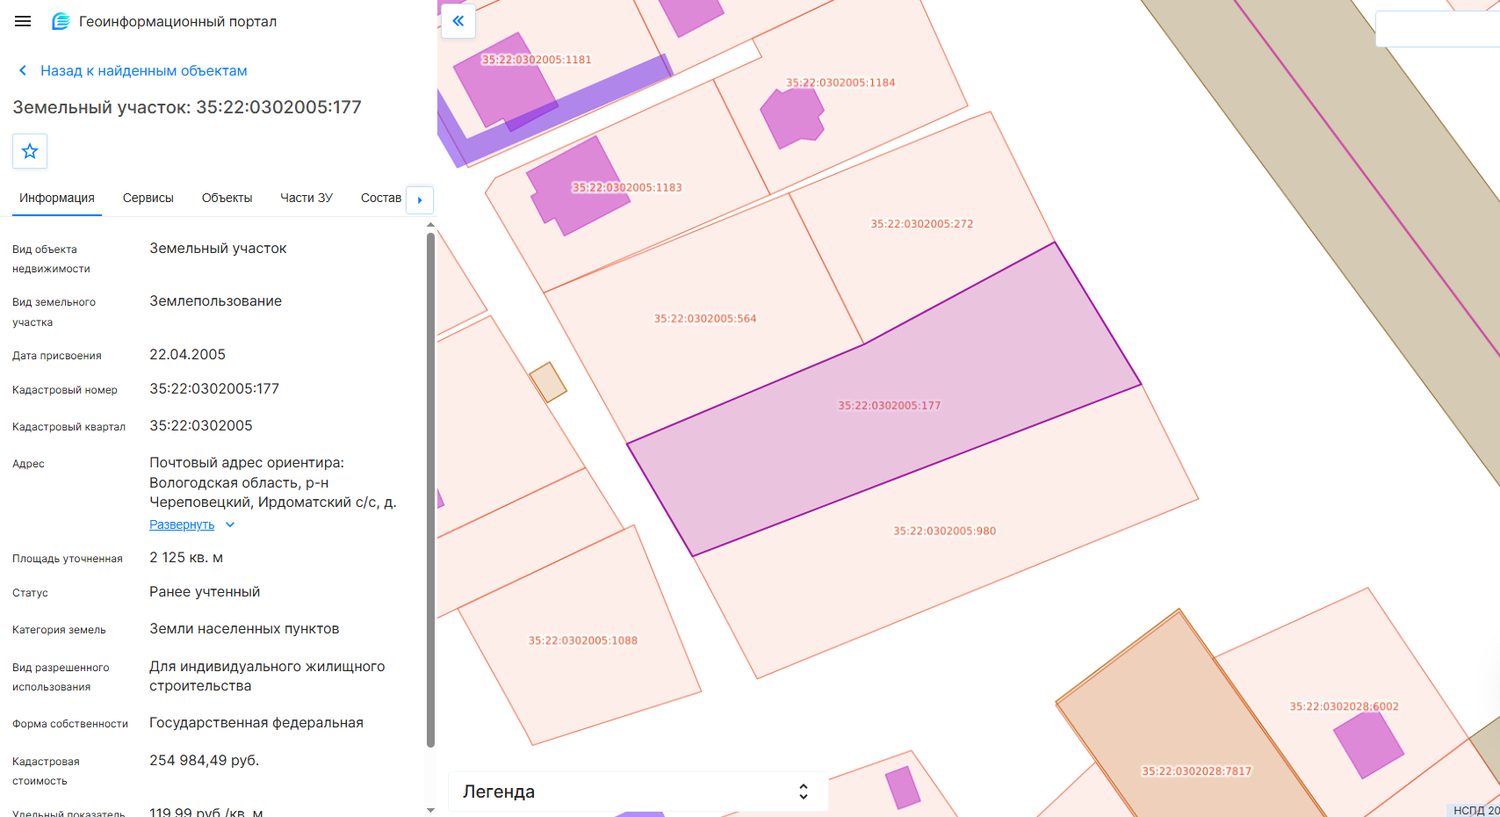
Task: Click cadastral quarter value 35:22:0302005
Action: [x=201, y=426]
